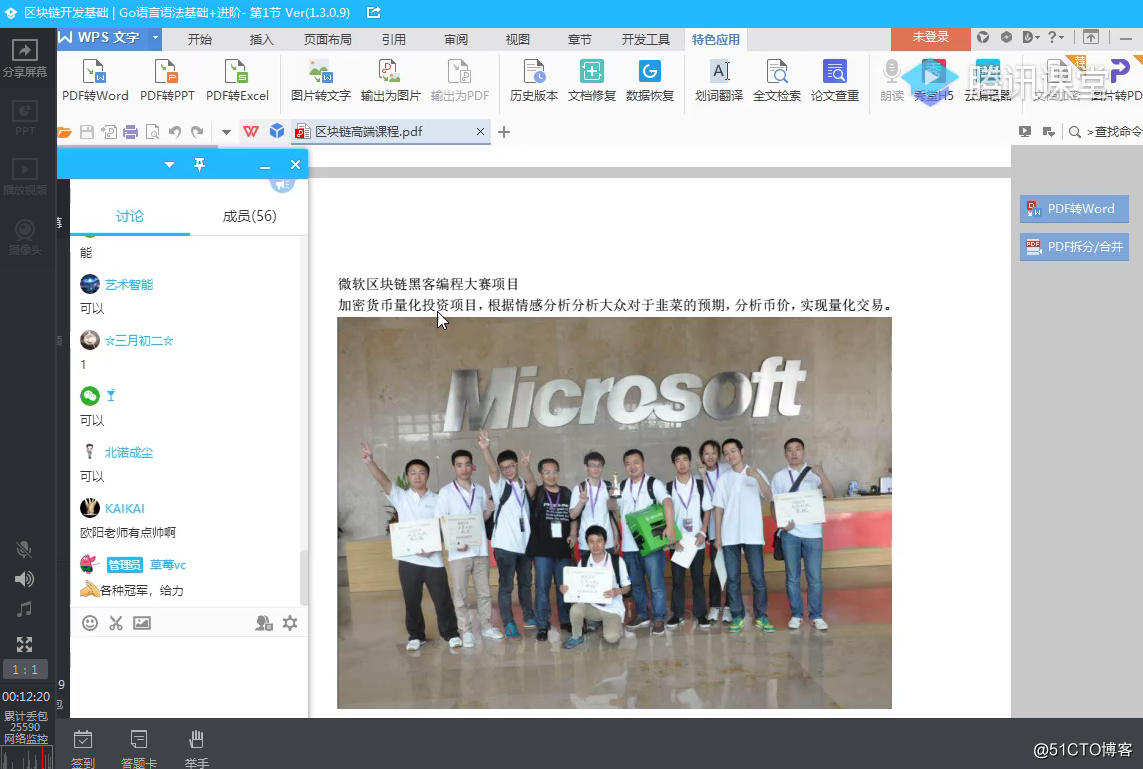Open the 开始 ribbon tab
Image resolution: width=1143 pixels, height=769 pixels.
coord(200,39)
